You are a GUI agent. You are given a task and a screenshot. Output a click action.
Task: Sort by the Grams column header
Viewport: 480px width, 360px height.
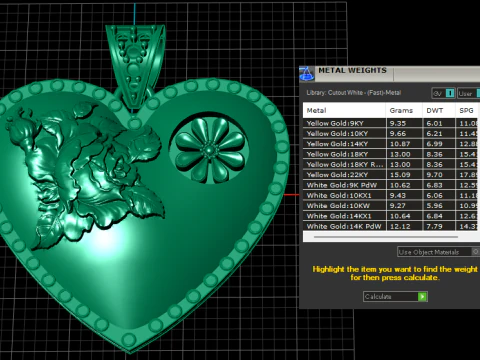click(404, 110)
